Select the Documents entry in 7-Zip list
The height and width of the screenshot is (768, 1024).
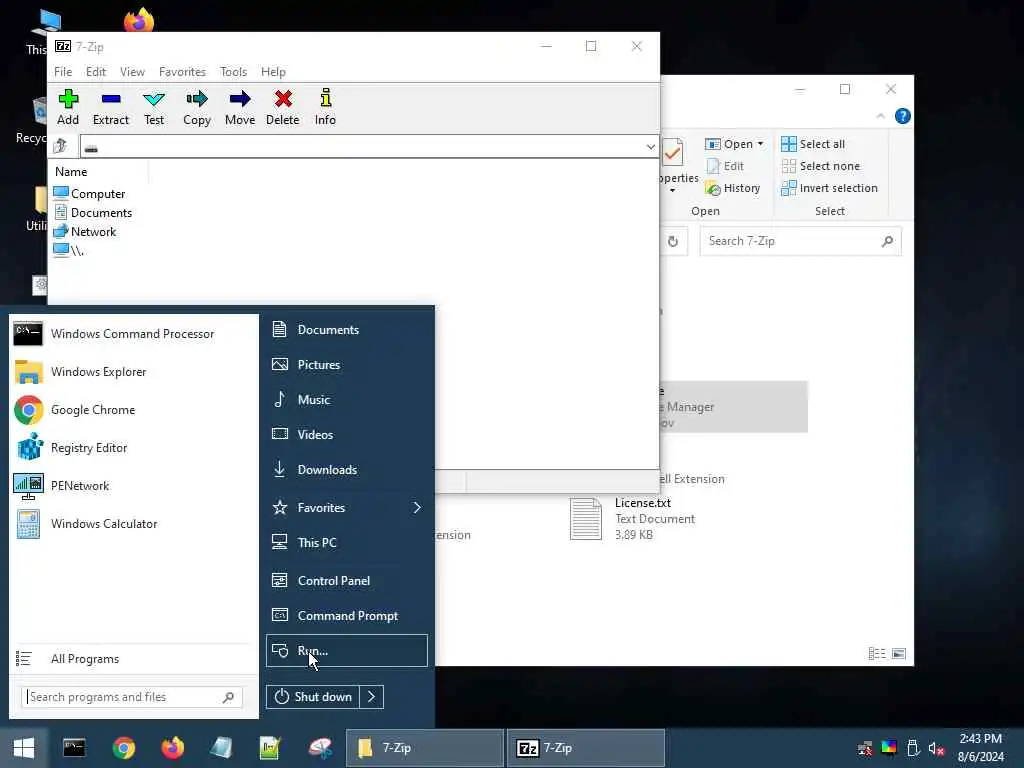click(x=93, y=213)
